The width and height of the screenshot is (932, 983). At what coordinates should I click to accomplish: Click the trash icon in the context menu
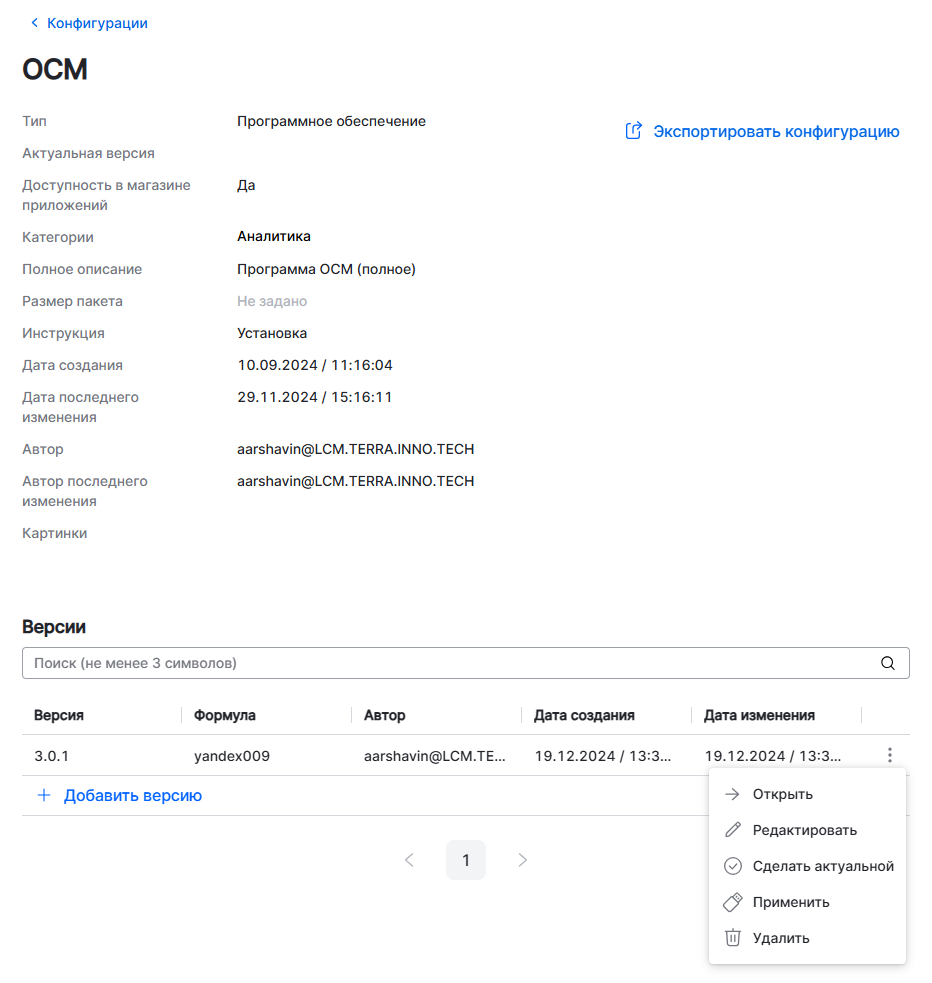coord(732,938)
